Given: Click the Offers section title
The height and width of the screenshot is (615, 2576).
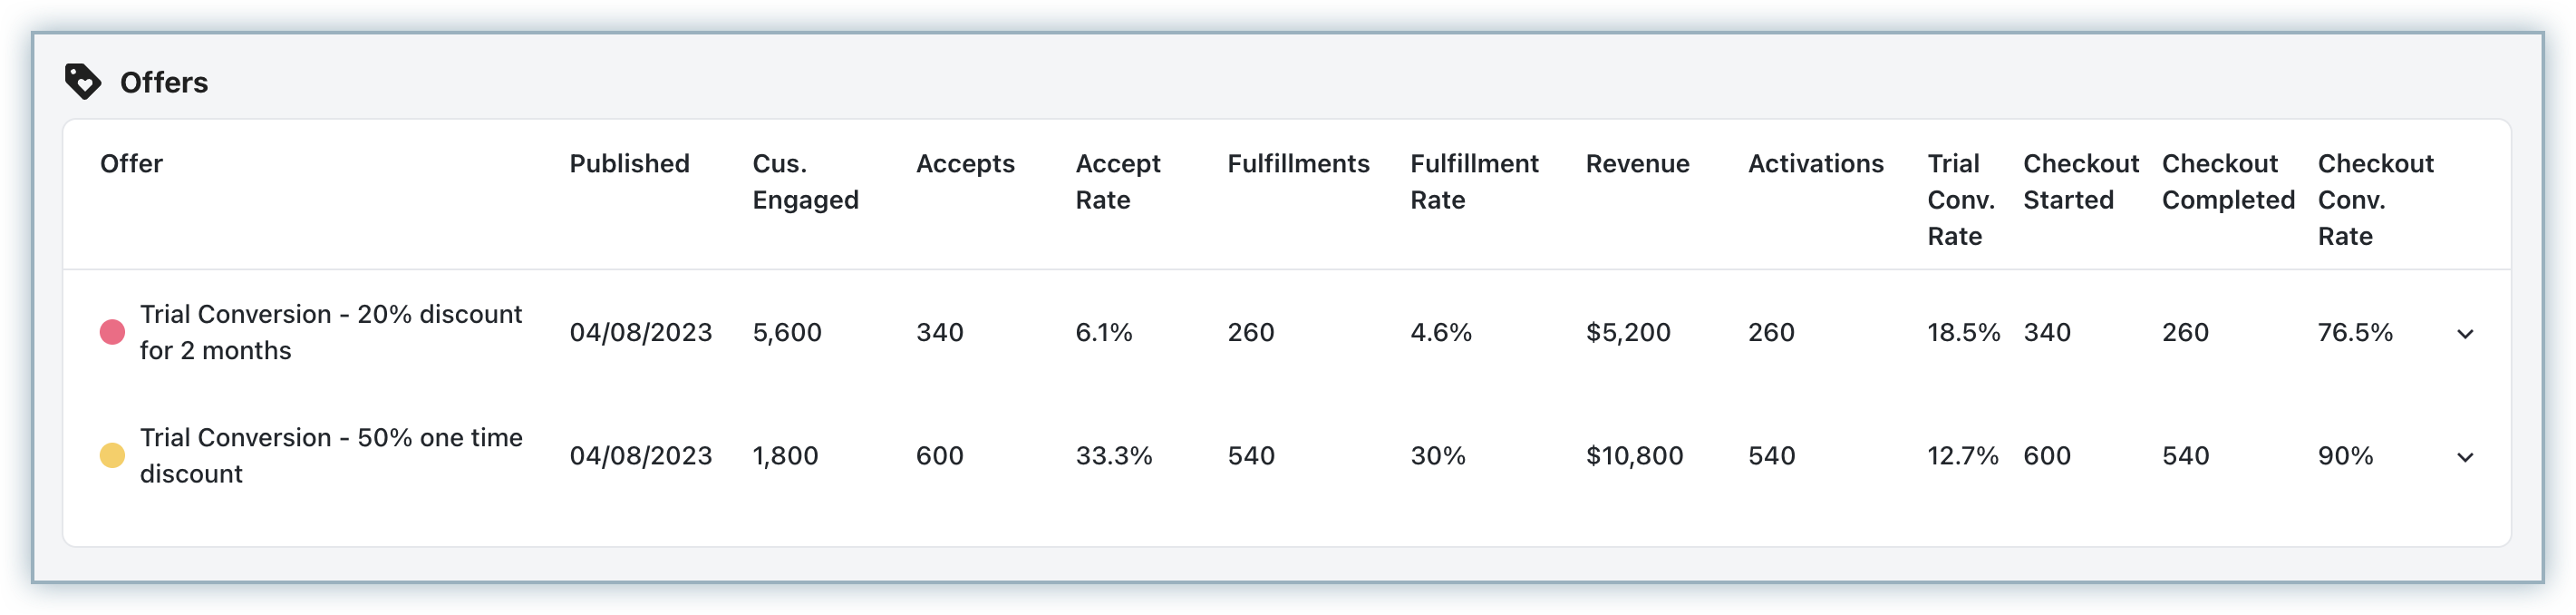Looking at the screenshot, I should [x=164, y=82].
